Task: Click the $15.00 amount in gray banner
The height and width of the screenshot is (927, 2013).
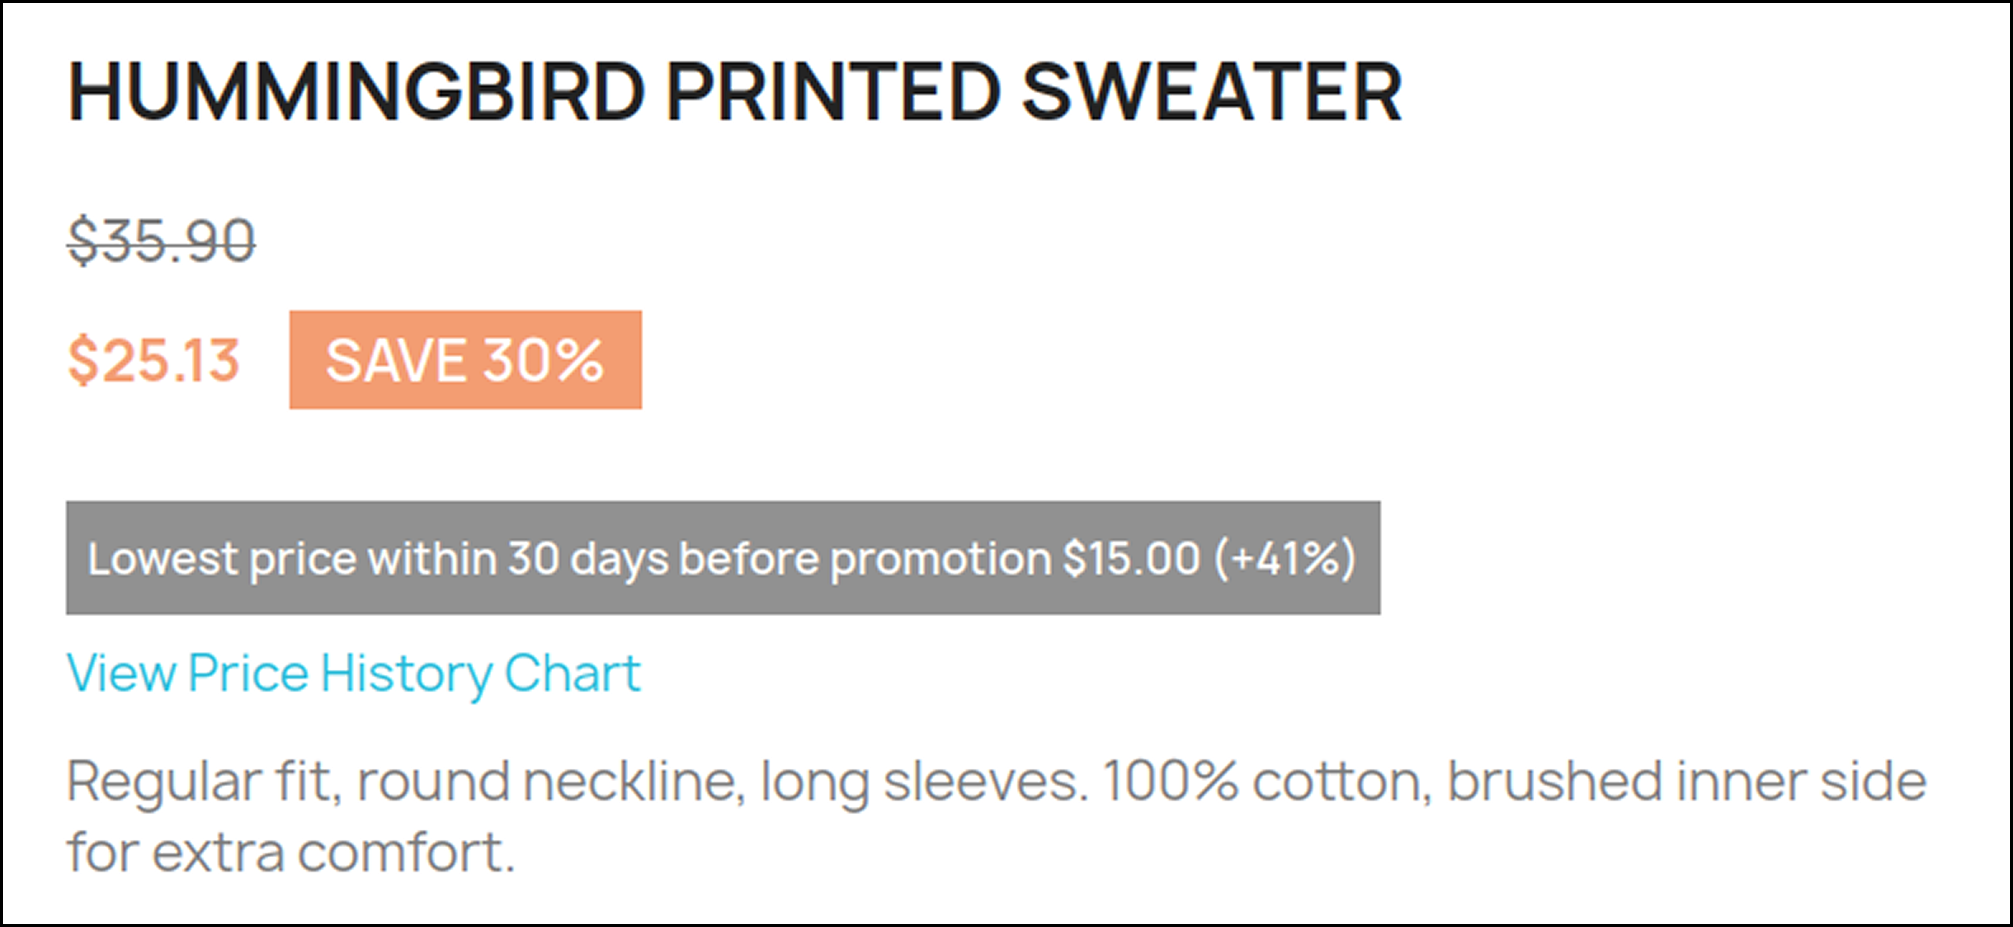Action: tap(1131, 558)
